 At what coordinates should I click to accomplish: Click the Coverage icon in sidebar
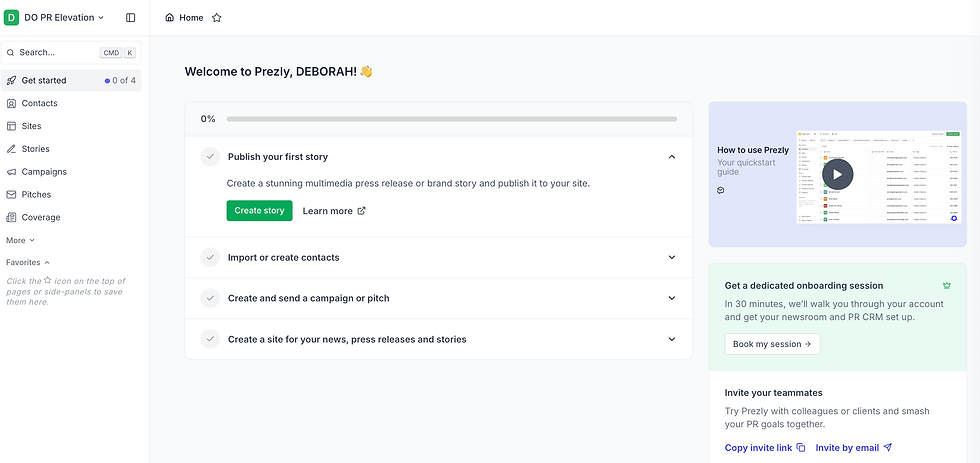tap(11, 217)
